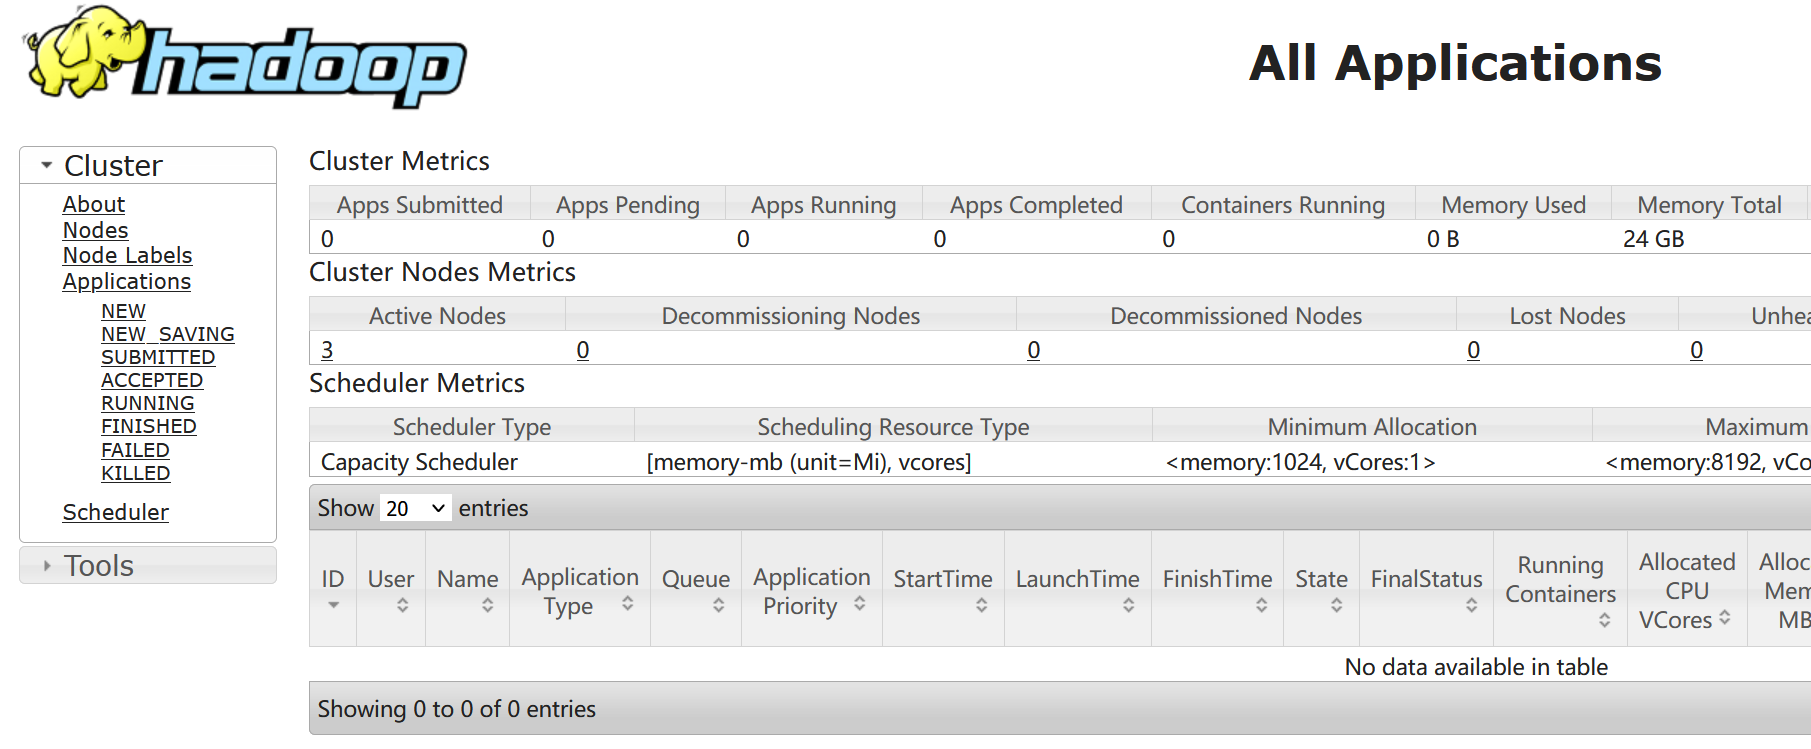Open the Show entries count dropdown

point(415,508)
